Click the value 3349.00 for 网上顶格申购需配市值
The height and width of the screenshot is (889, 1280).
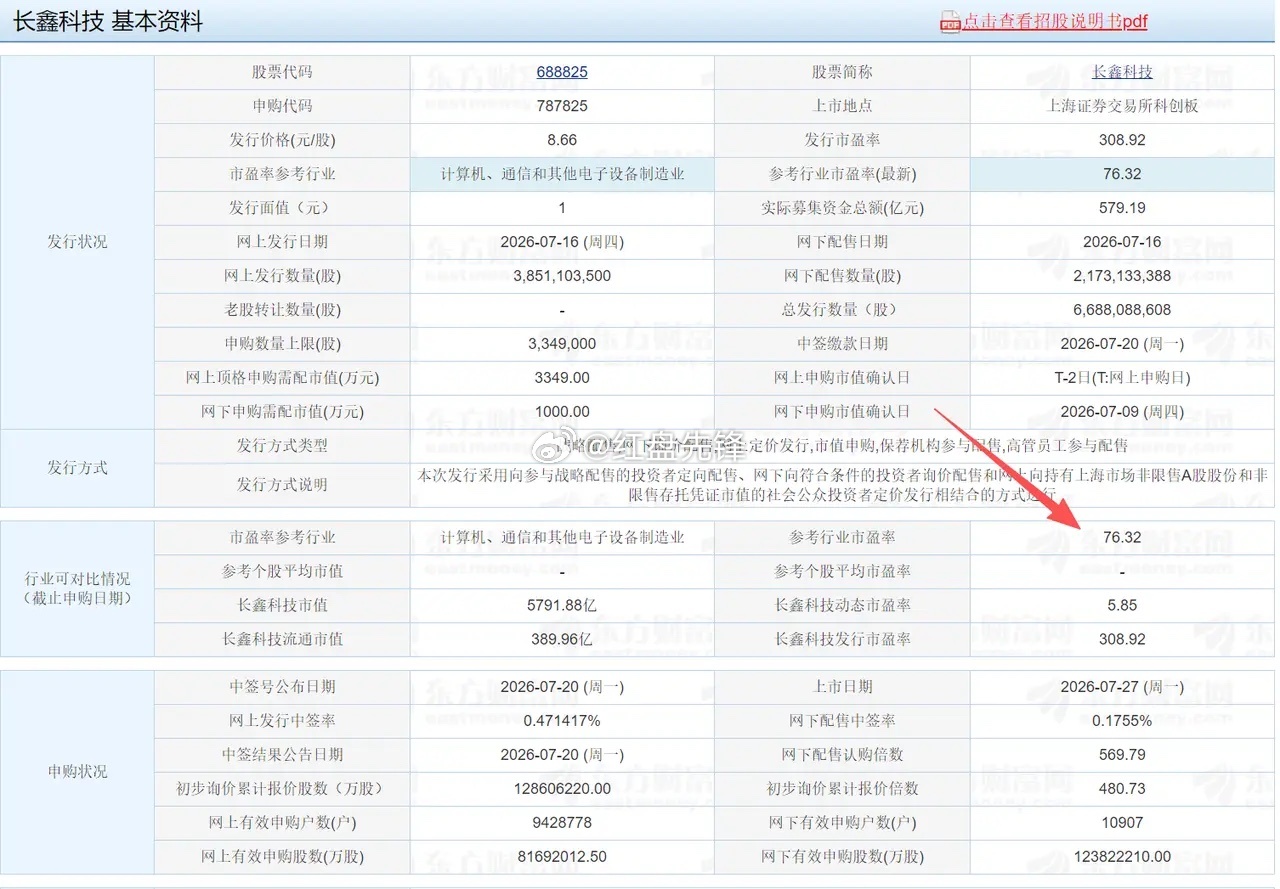pyautogui.click(x=562, y=378)
